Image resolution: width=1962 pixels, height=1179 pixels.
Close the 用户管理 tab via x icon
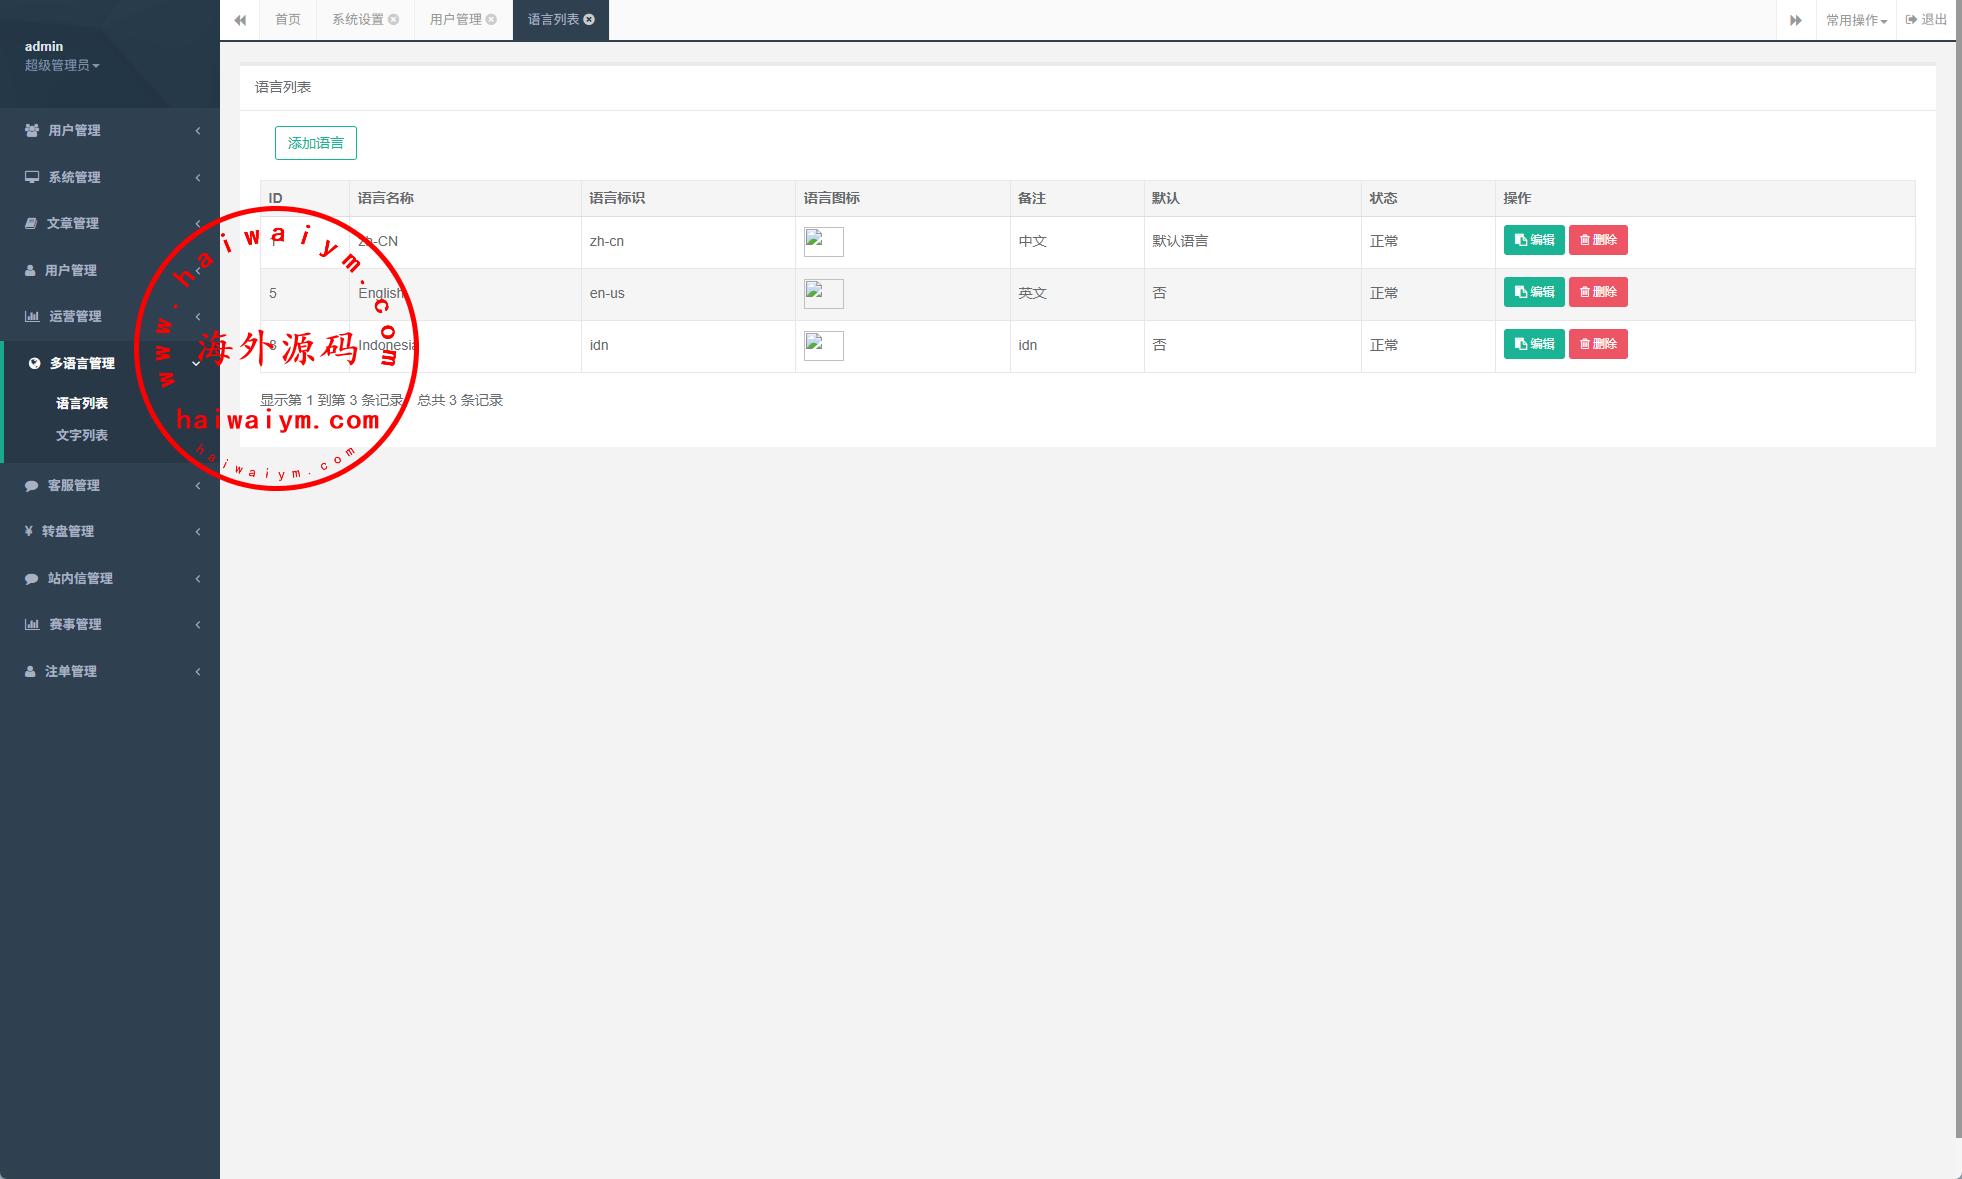(491, 20)
